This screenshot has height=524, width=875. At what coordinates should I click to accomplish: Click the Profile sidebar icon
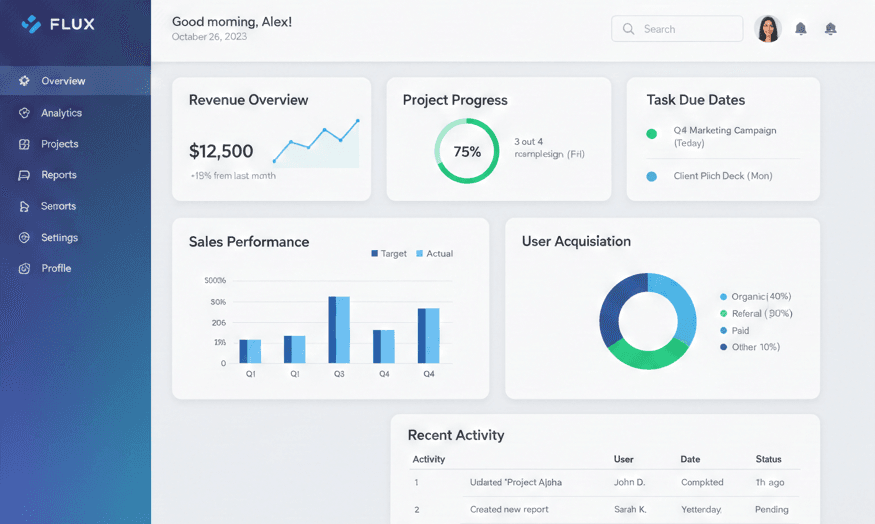(24, 269)
